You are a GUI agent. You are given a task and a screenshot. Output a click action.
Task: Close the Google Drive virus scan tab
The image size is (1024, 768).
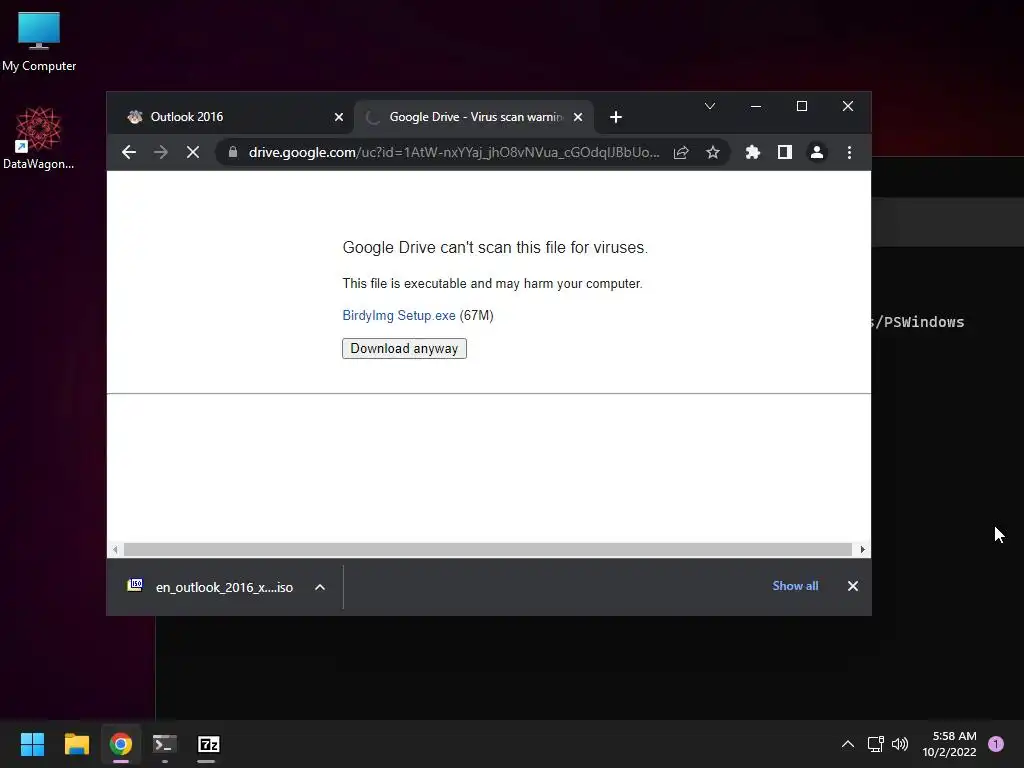coord(577,117)
